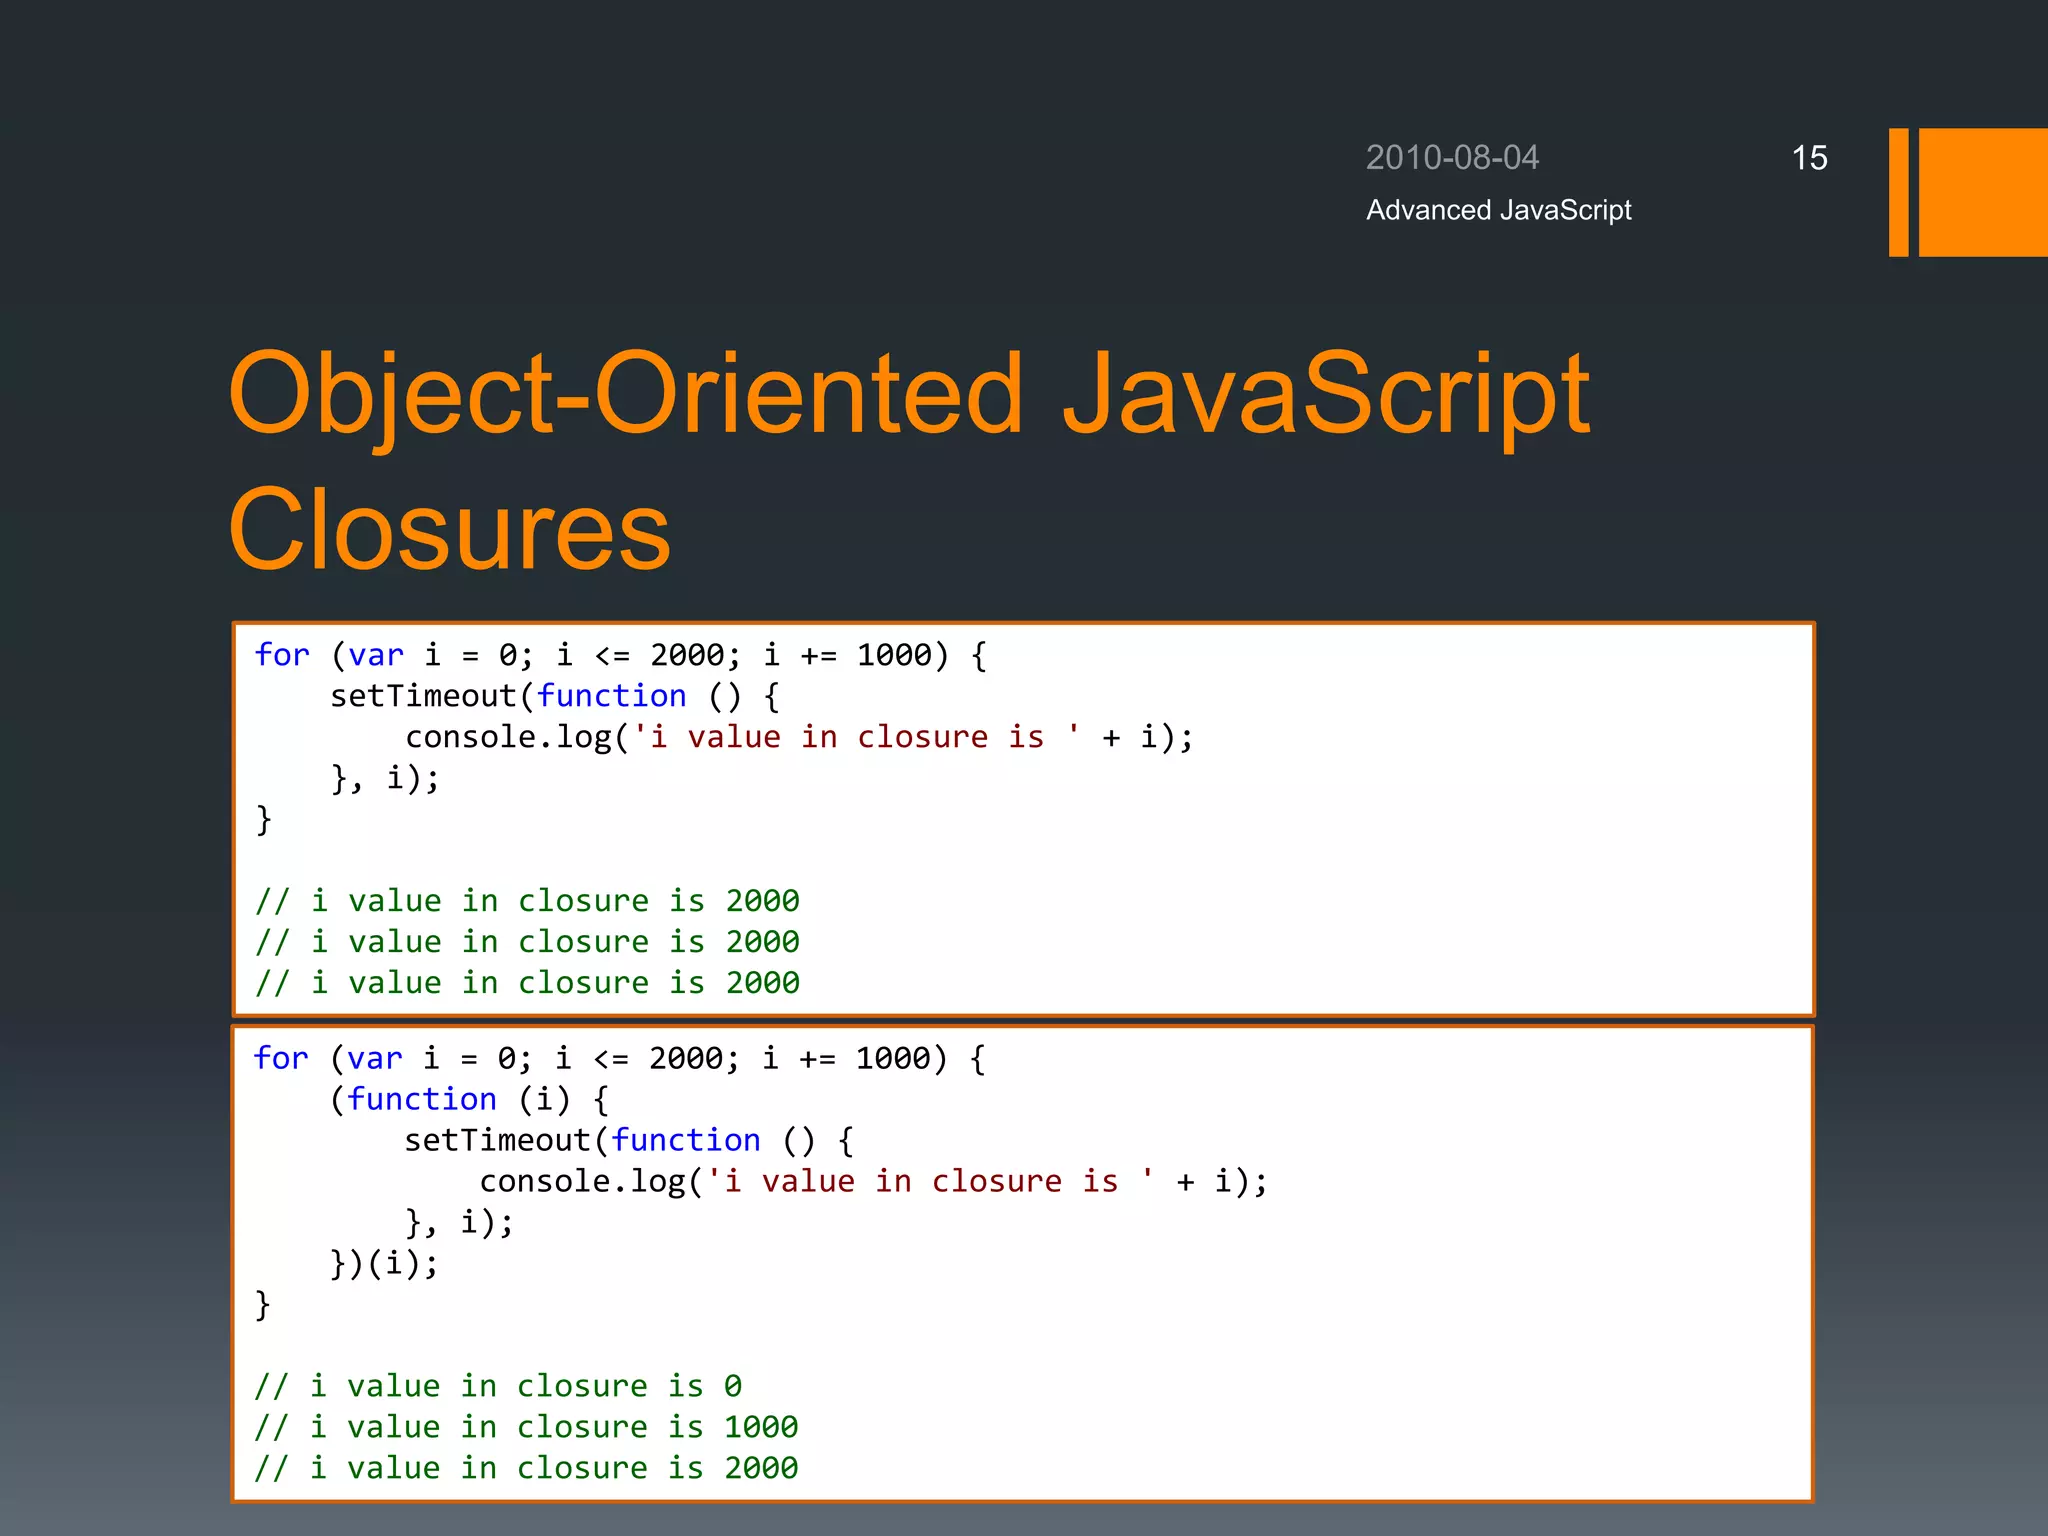Click the 'for' keyword in second code box

281,1058
